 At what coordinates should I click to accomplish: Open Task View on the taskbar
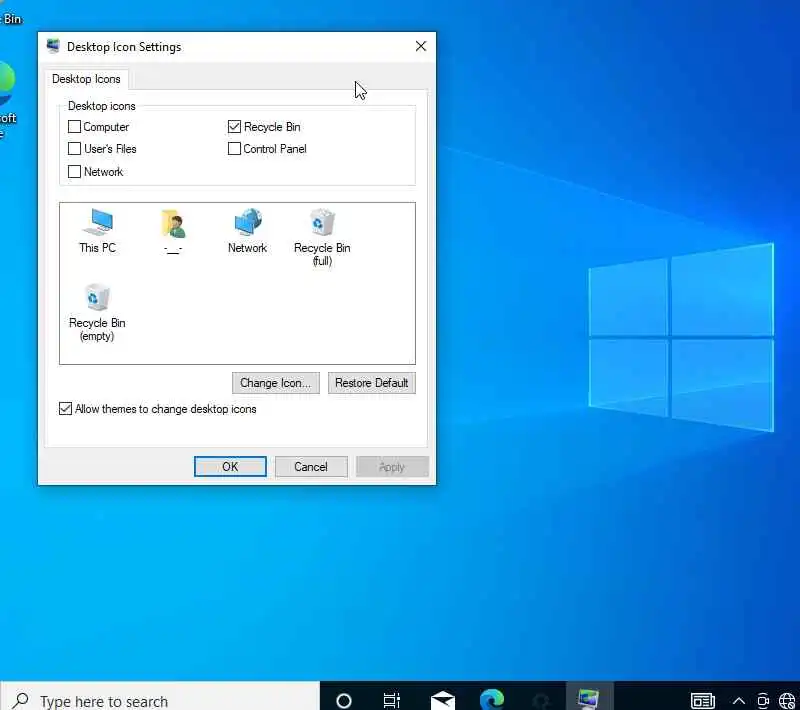(x=392, y=701)
